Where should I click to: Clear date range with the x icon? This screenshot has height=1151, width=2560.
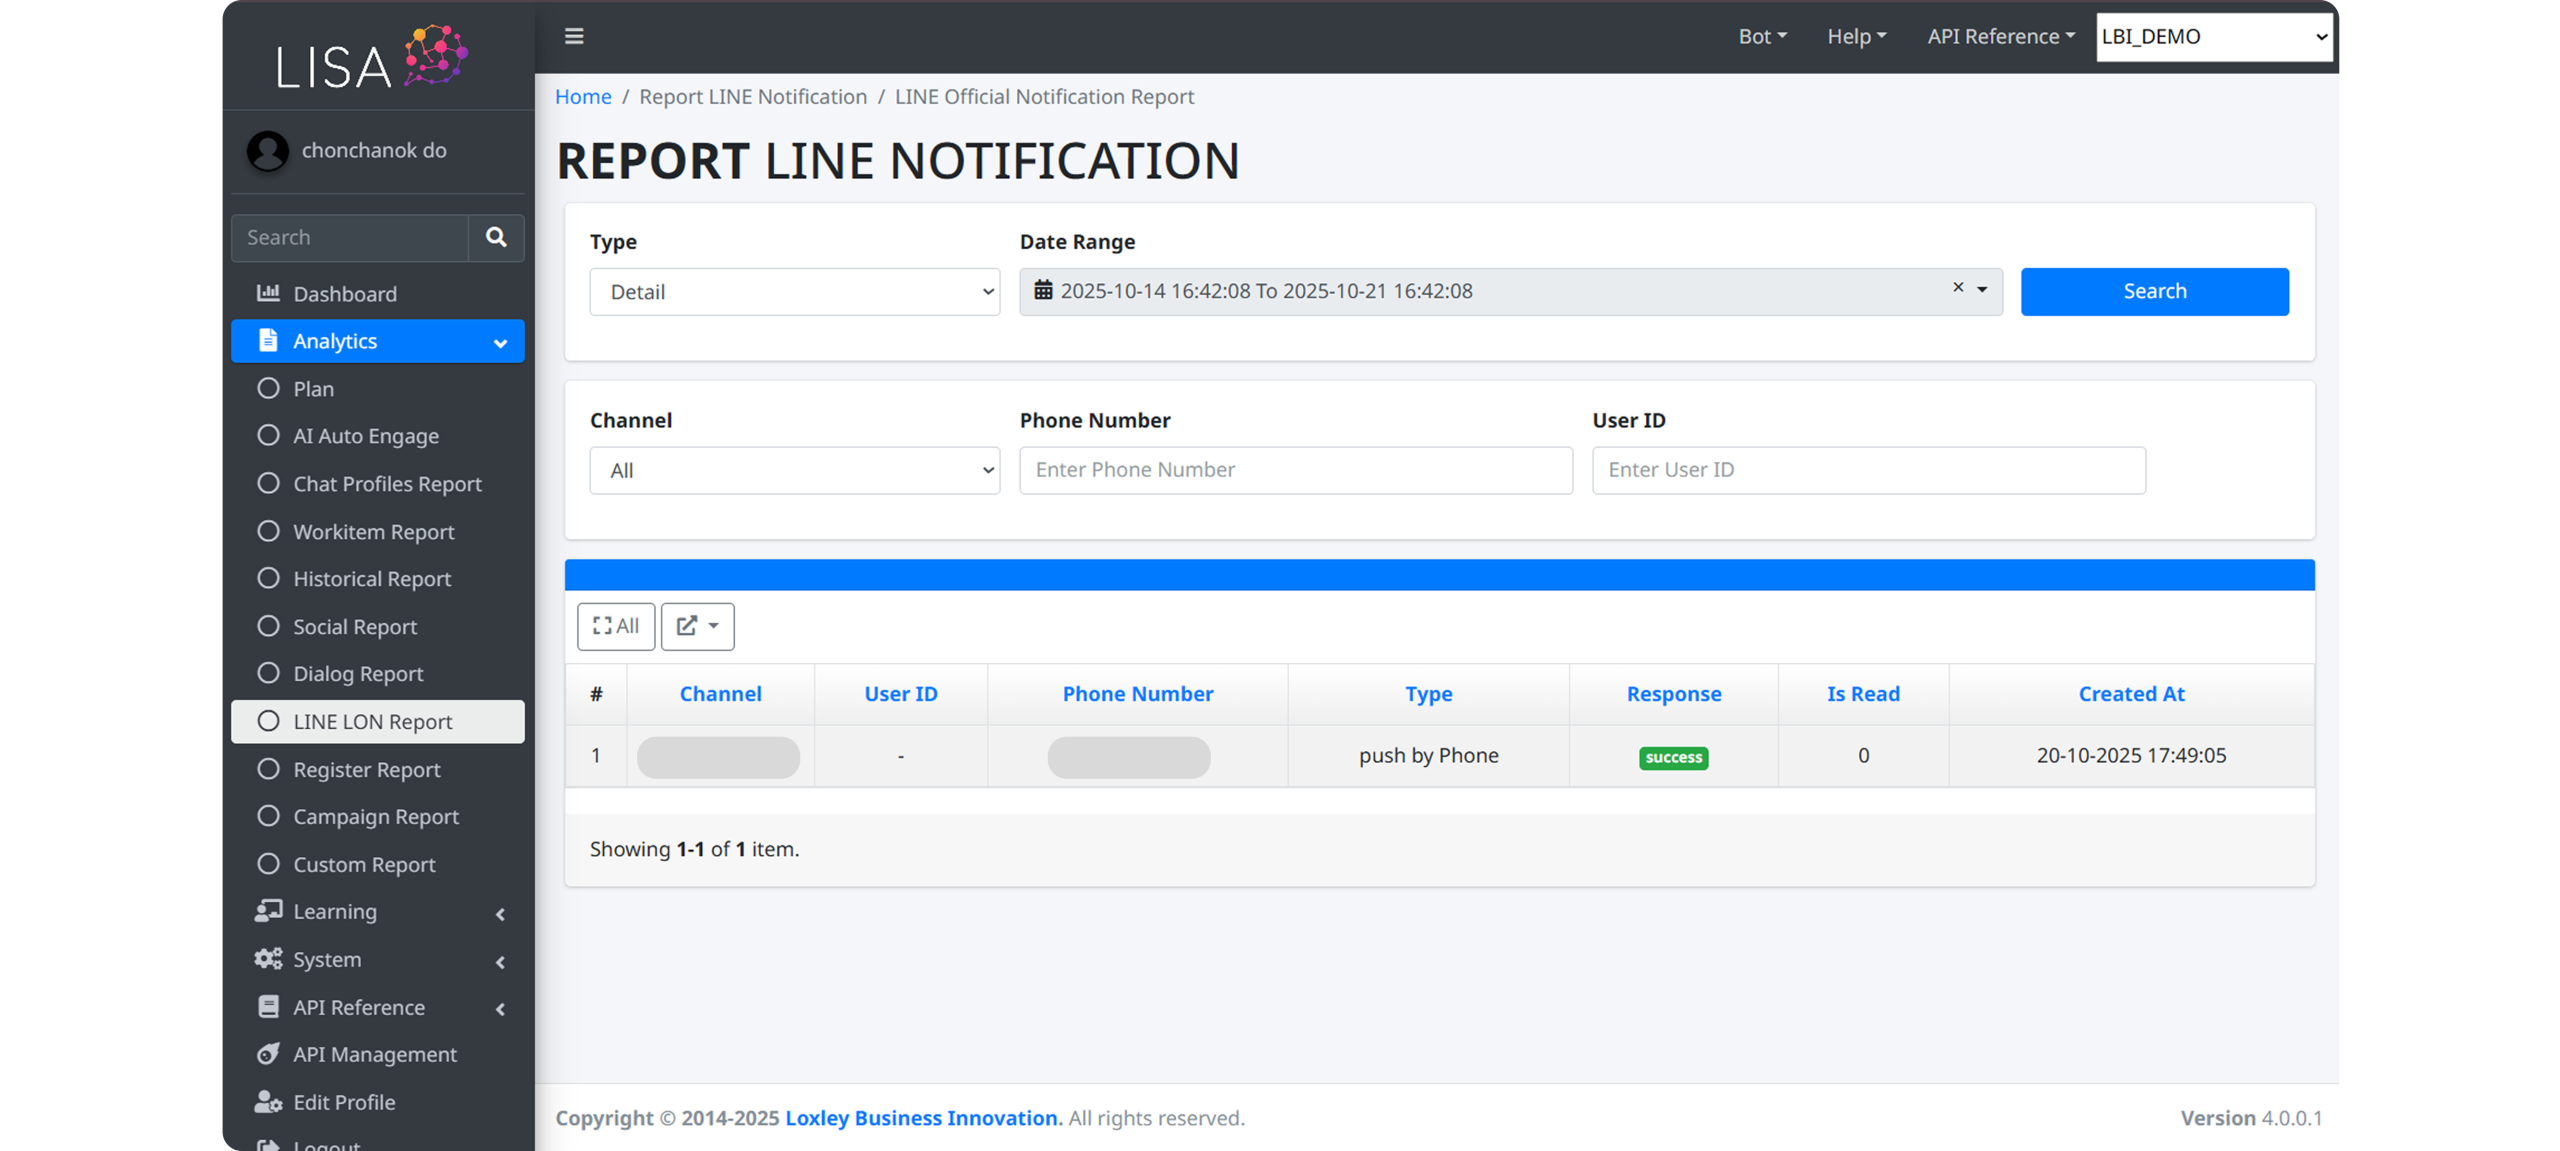coord(1958,288)
